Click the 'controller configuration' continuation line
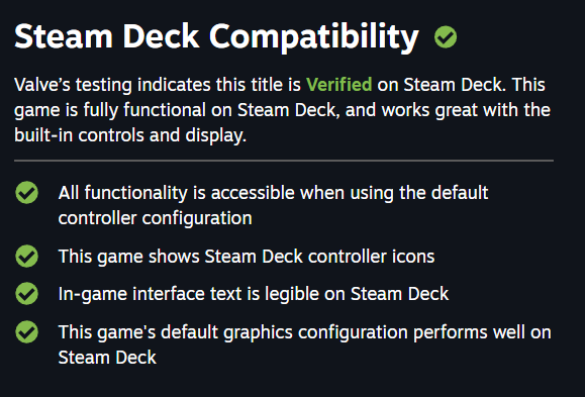The image size is (585, 397). (x=155, y=218)
